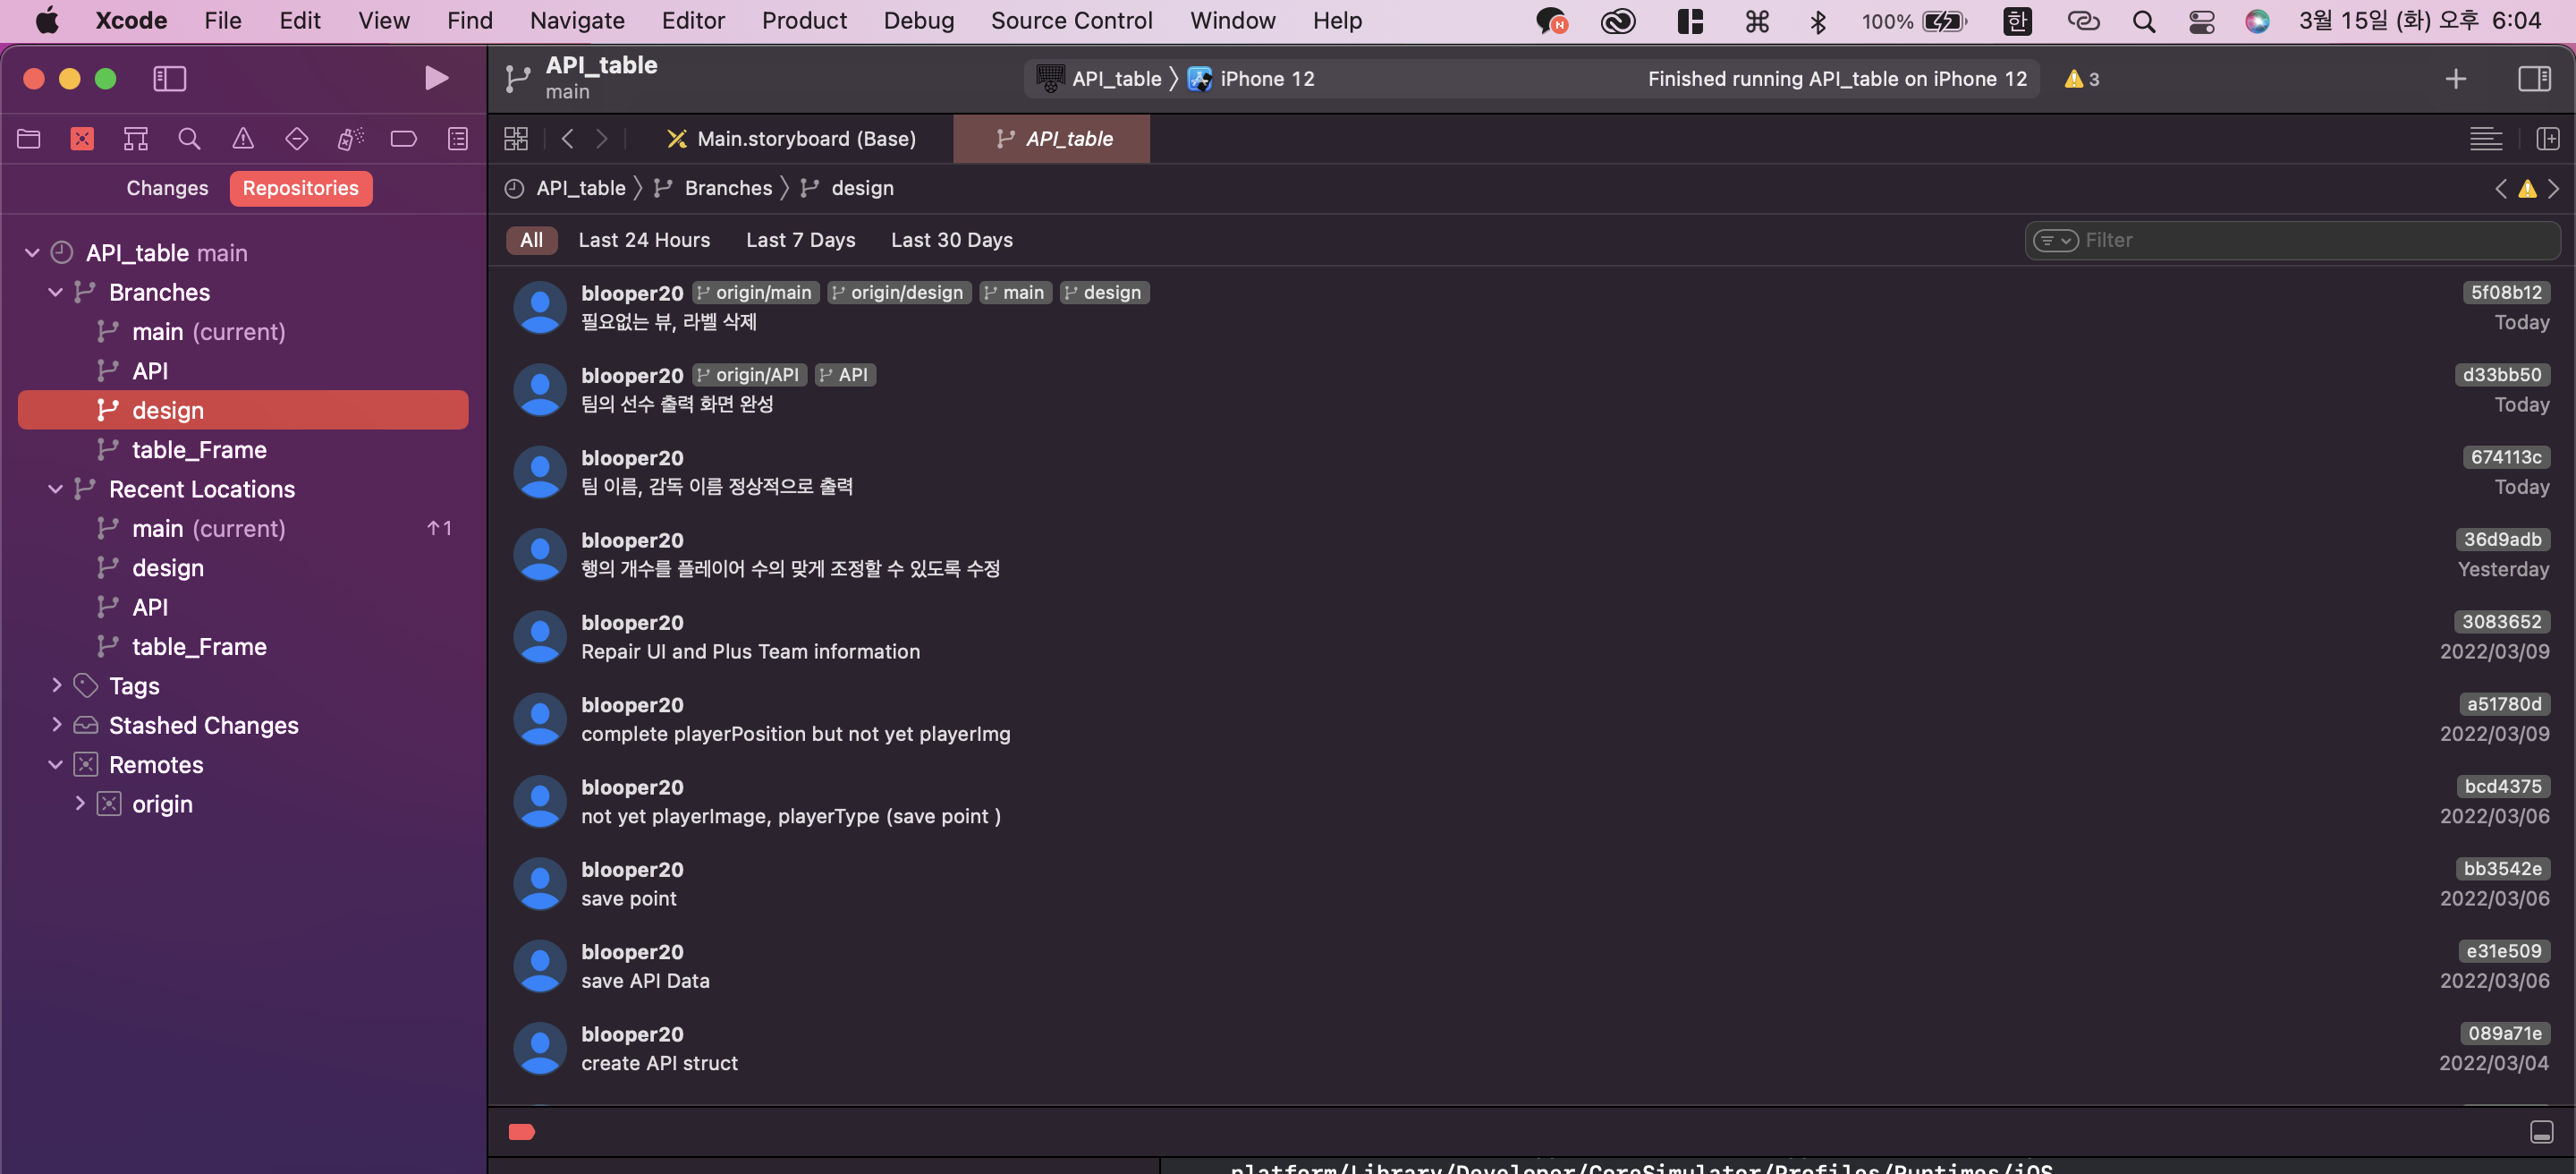Screen dimensions: 2576x1174
Task: Toggle the navigator sidebar panel
Action: [x=169, y=78]
